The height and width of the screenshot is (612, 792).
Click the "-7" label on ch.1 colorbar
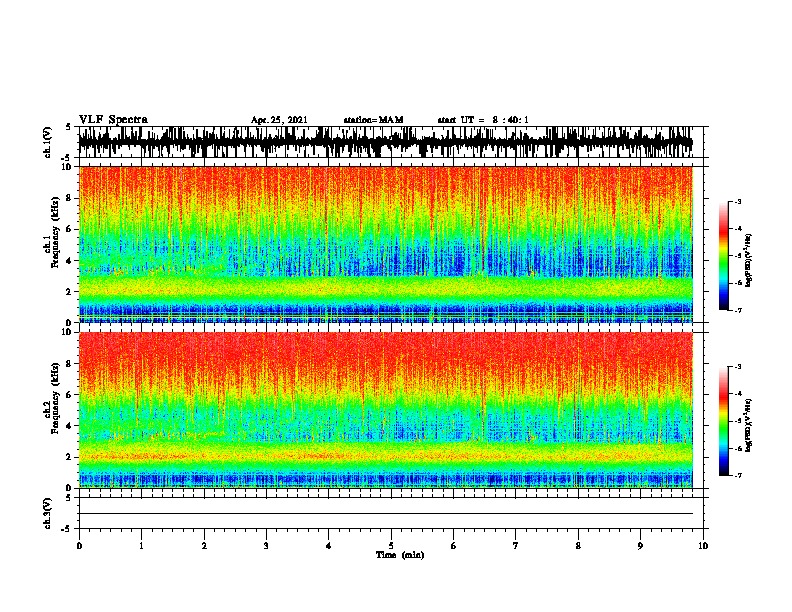click(738, 310)
